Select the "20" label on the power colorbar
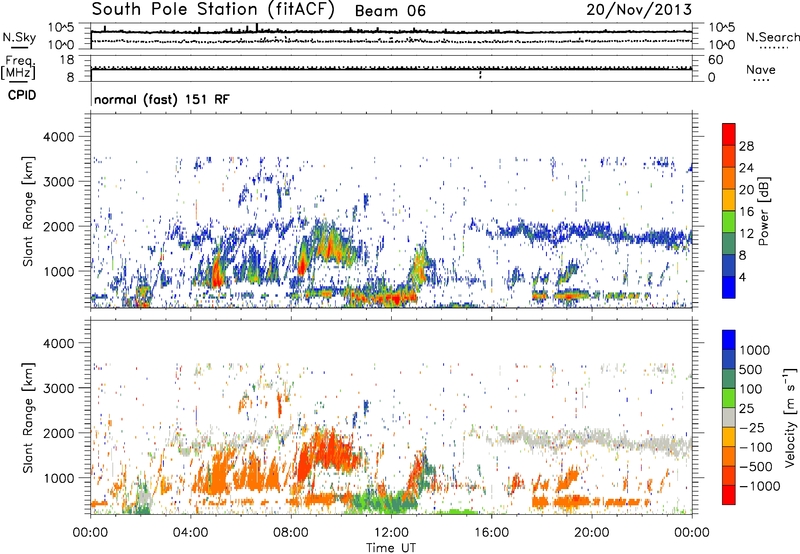The width and height of the screenshot is (800, 554). 746,190
